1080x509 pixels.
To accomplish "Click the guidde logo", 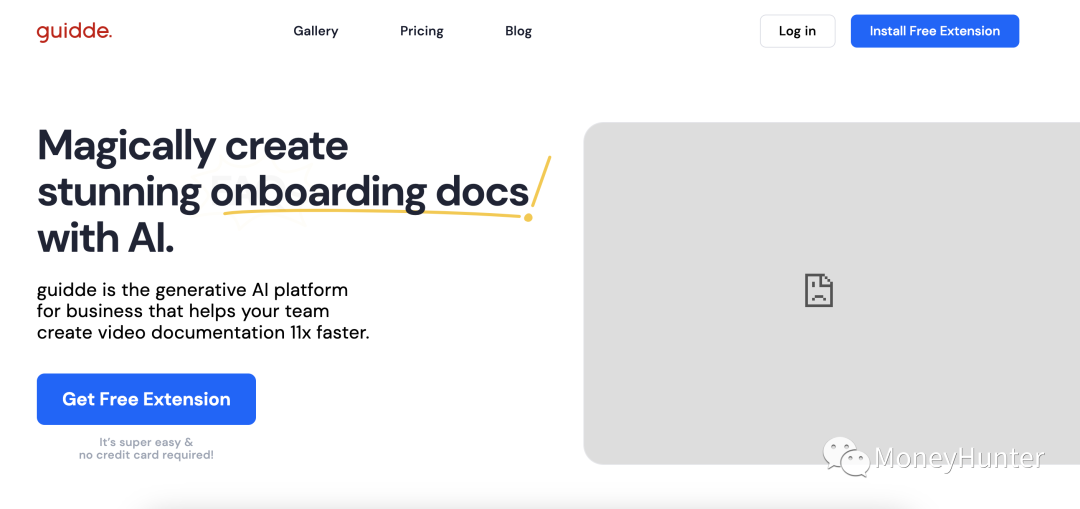I will (74, 32).
